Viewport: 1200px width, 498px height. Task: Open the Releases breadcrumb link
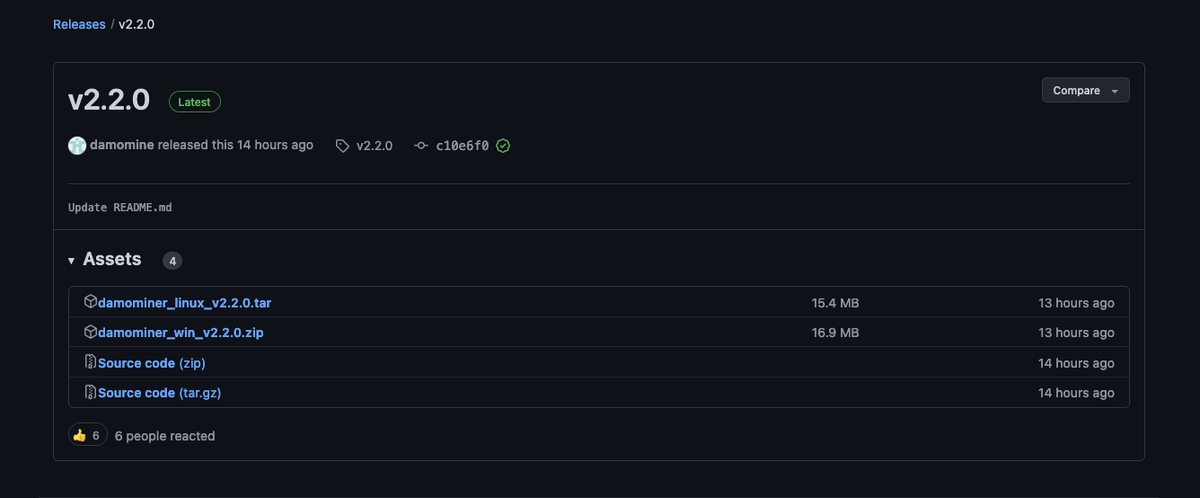(x=79, y=24)
